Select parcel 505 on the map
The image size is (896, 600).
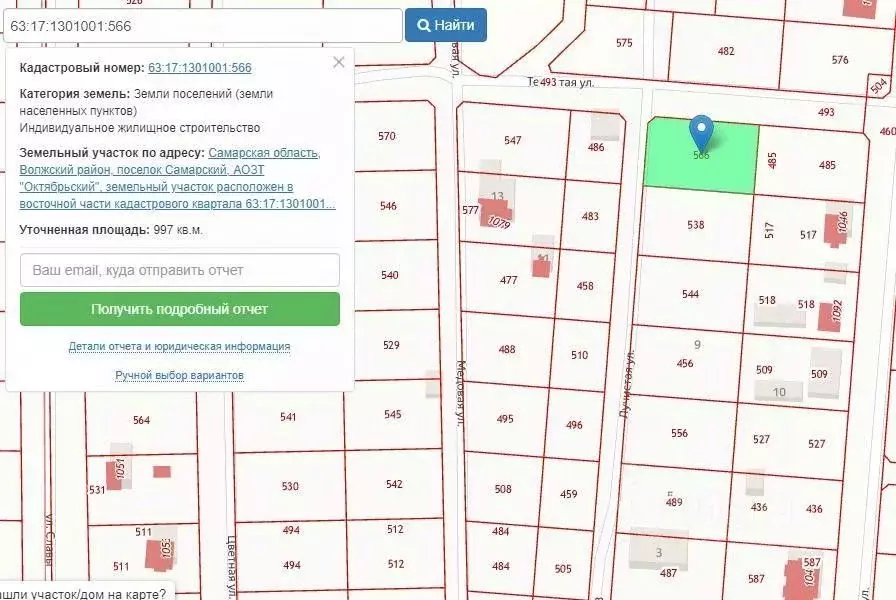[563, 569]
